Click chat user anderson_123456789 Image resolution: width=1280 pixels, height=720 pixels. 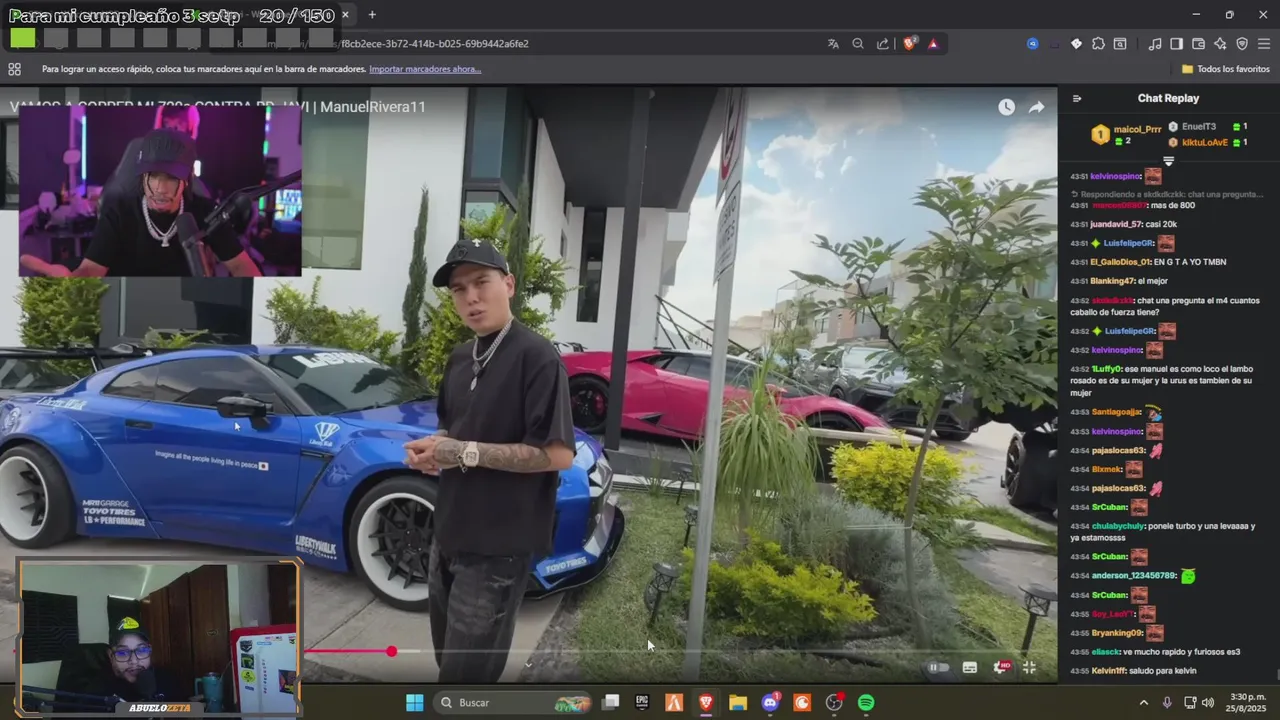coord(1134,576)
